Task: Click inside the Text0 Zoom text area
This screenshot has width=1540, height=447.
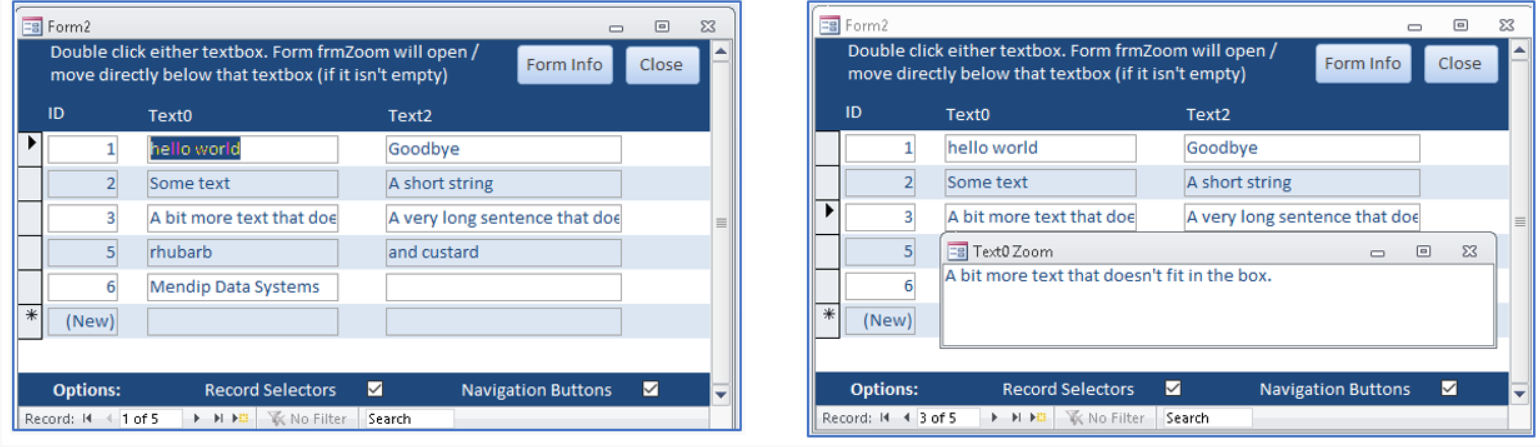Action: [x=1217, y=310]
